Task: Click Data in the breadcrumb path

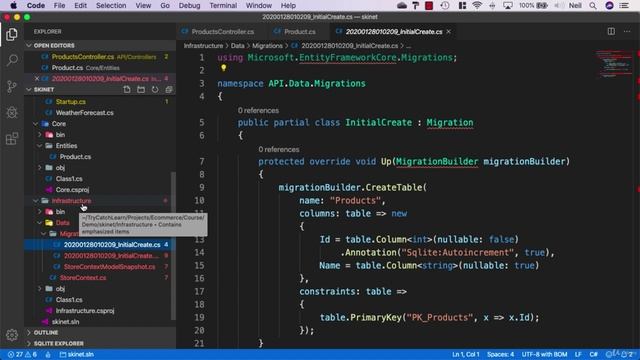Action: tap(238, 46)
